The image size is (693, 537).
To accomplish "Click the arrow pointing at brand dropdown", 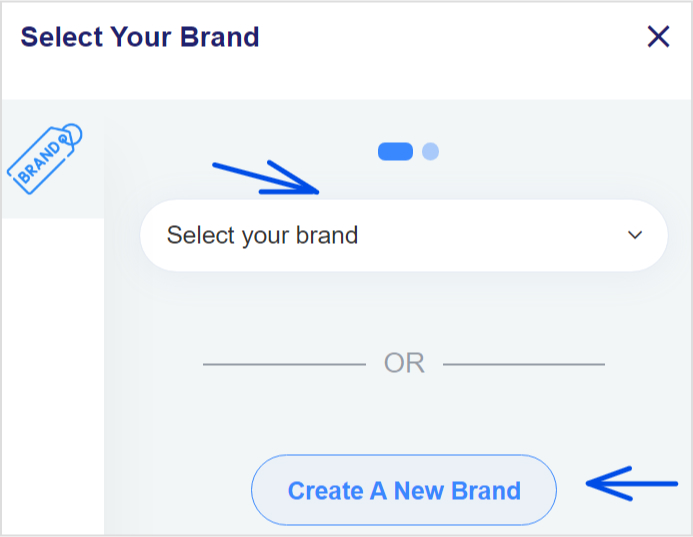I will click(266, 177).
